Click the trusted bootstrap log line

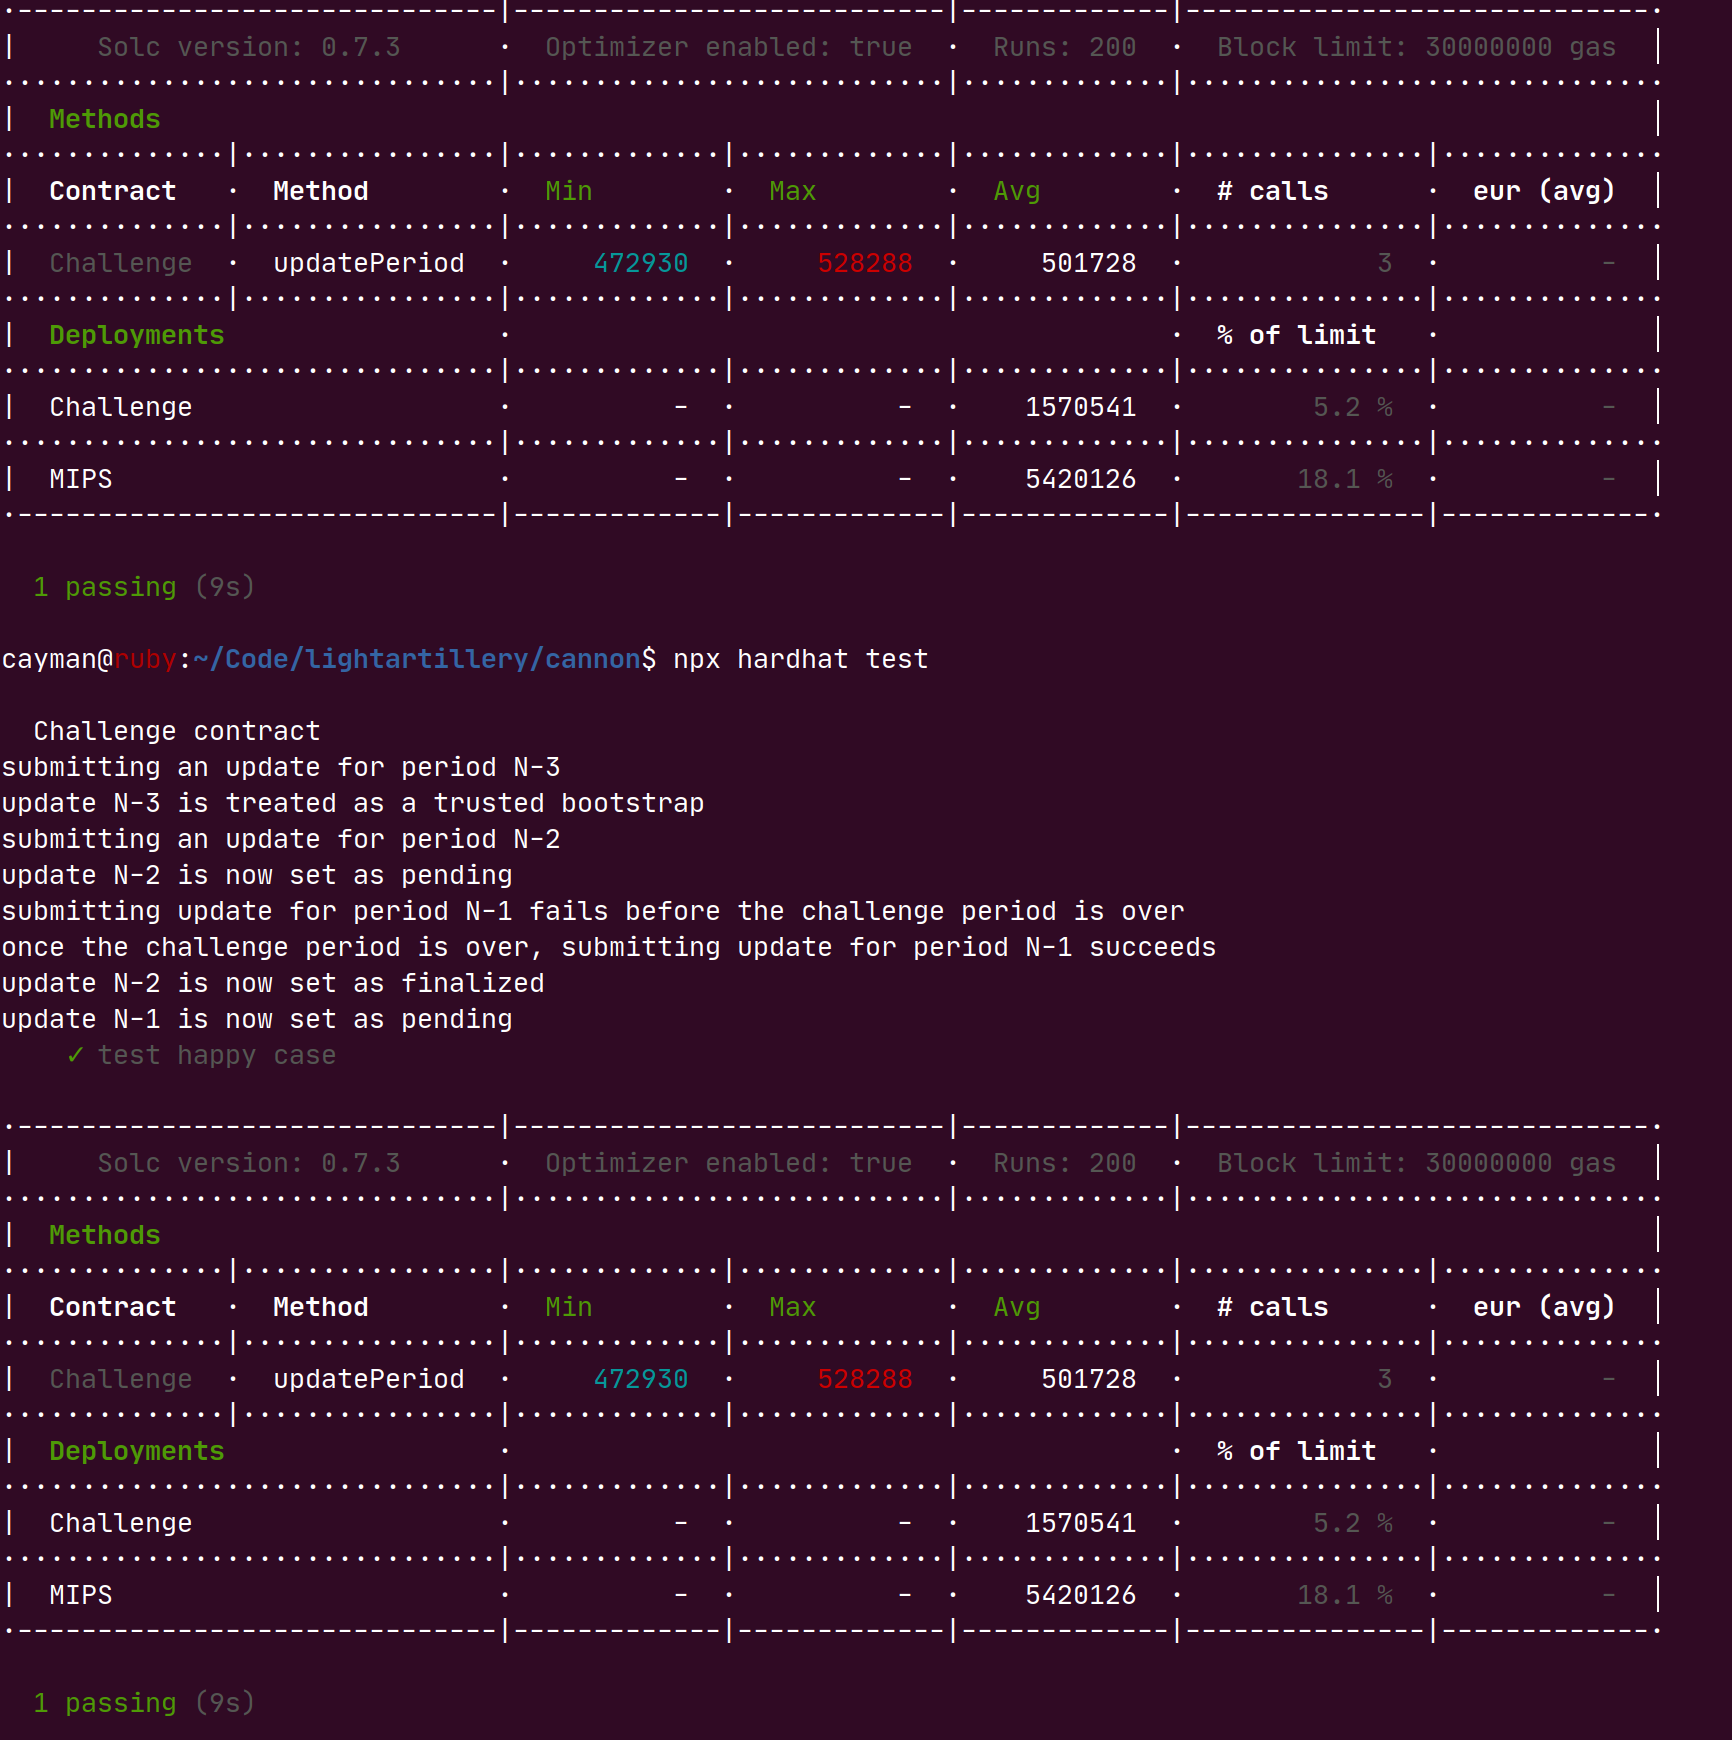[x=352, y=804]
